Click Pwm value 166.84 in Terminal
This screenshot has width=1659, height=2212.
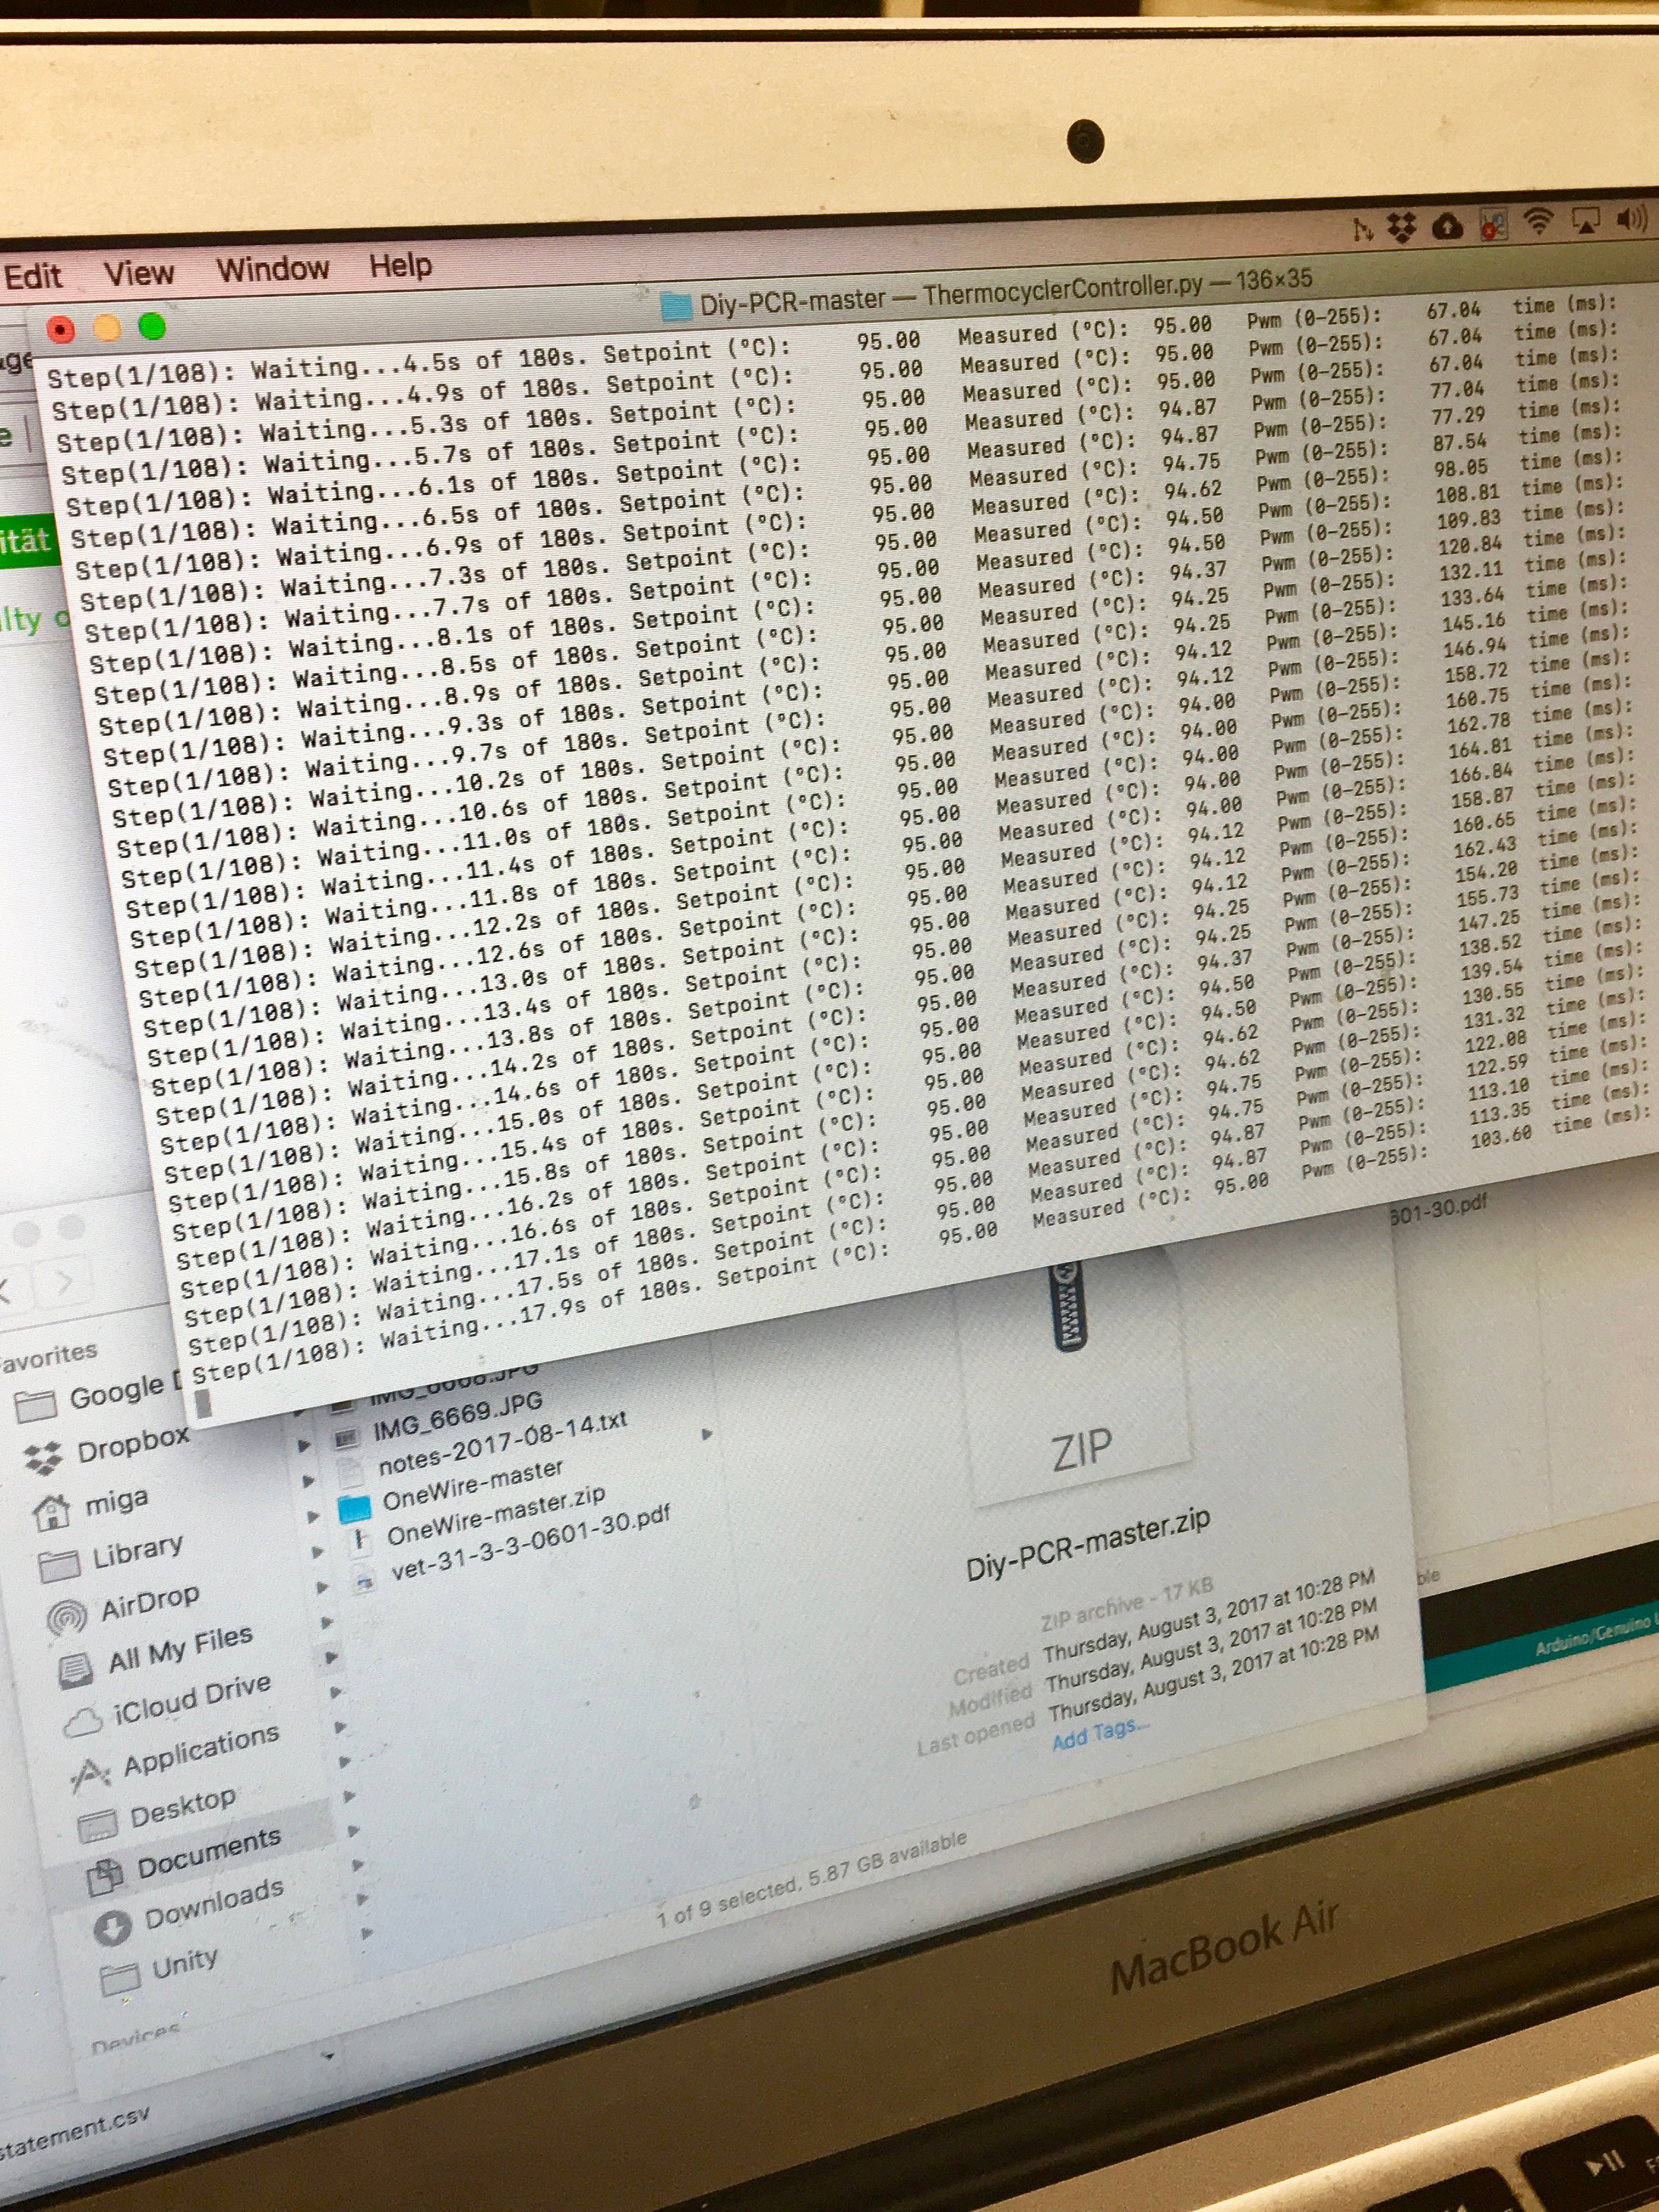[1483, 773]
